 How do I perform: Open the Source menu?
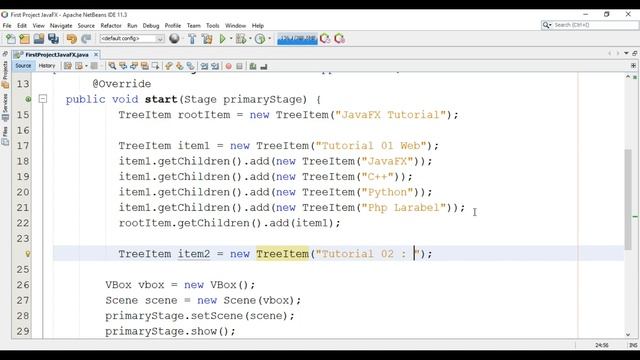(x=86, y=25)
